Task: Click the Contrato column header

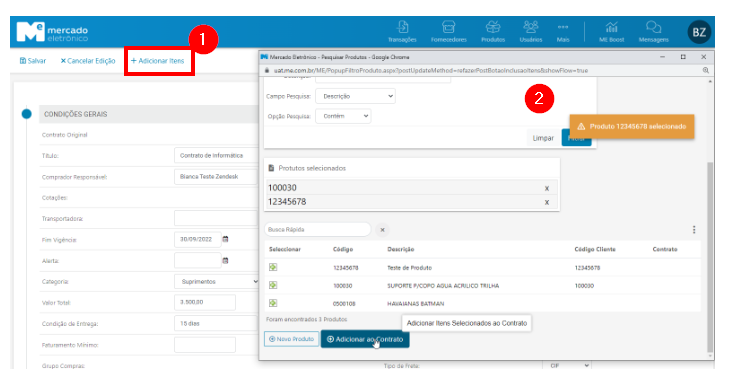Action: point(665,249)
